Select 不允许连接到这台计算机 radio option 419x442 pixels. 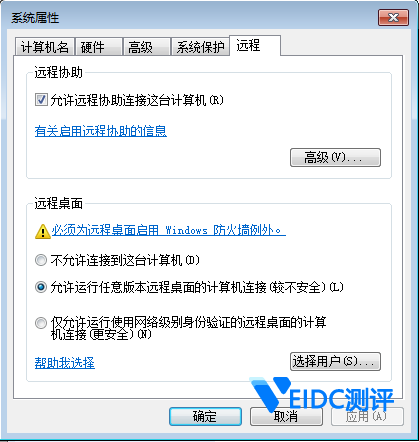41,260
